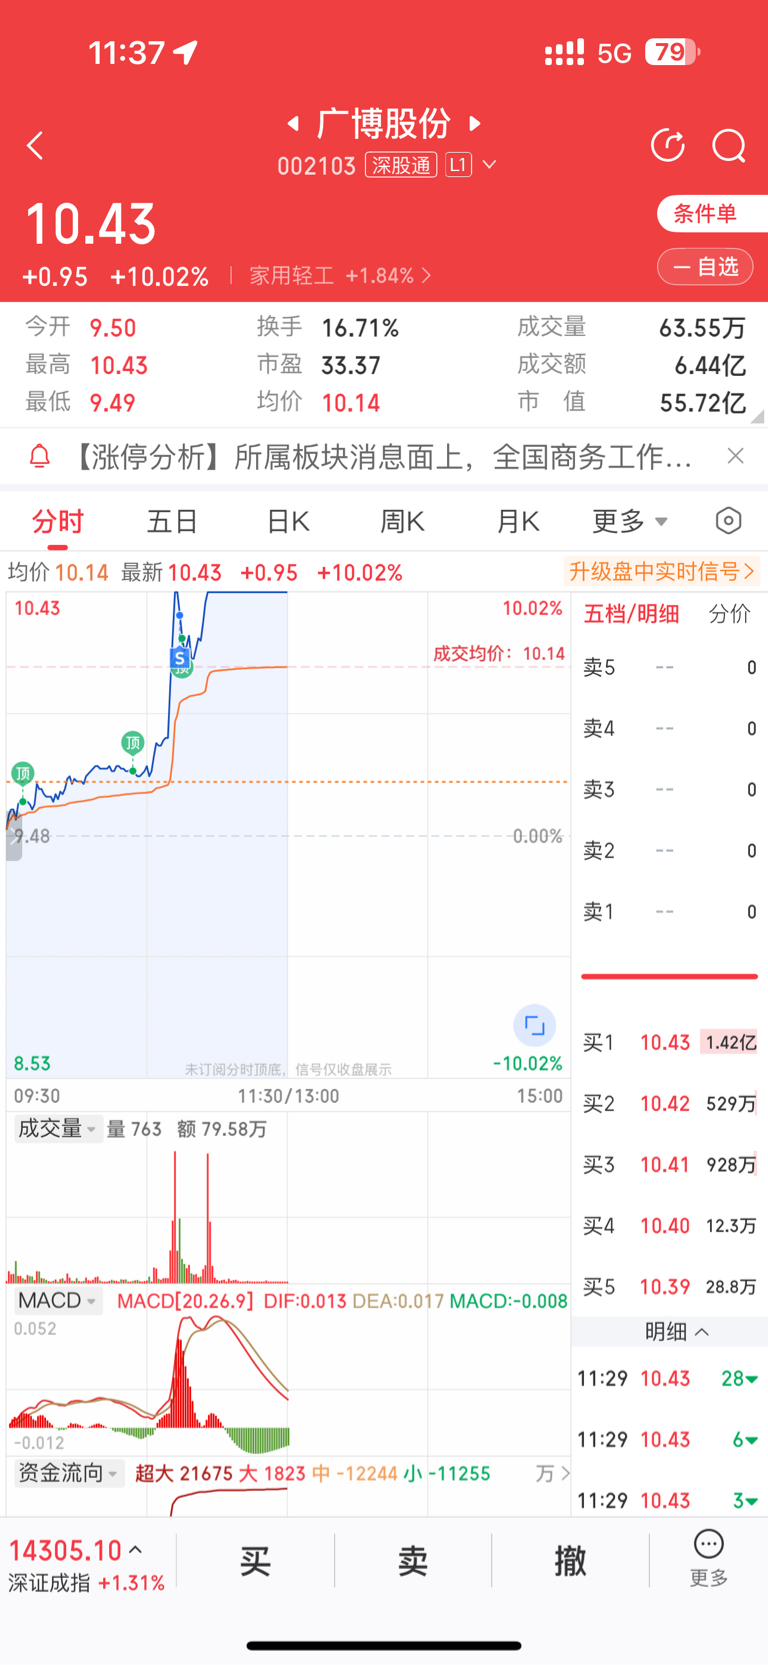Open 成交量 indicator dropdown
Viewport: 768px width, 1665px height.
click(57, 1129)
